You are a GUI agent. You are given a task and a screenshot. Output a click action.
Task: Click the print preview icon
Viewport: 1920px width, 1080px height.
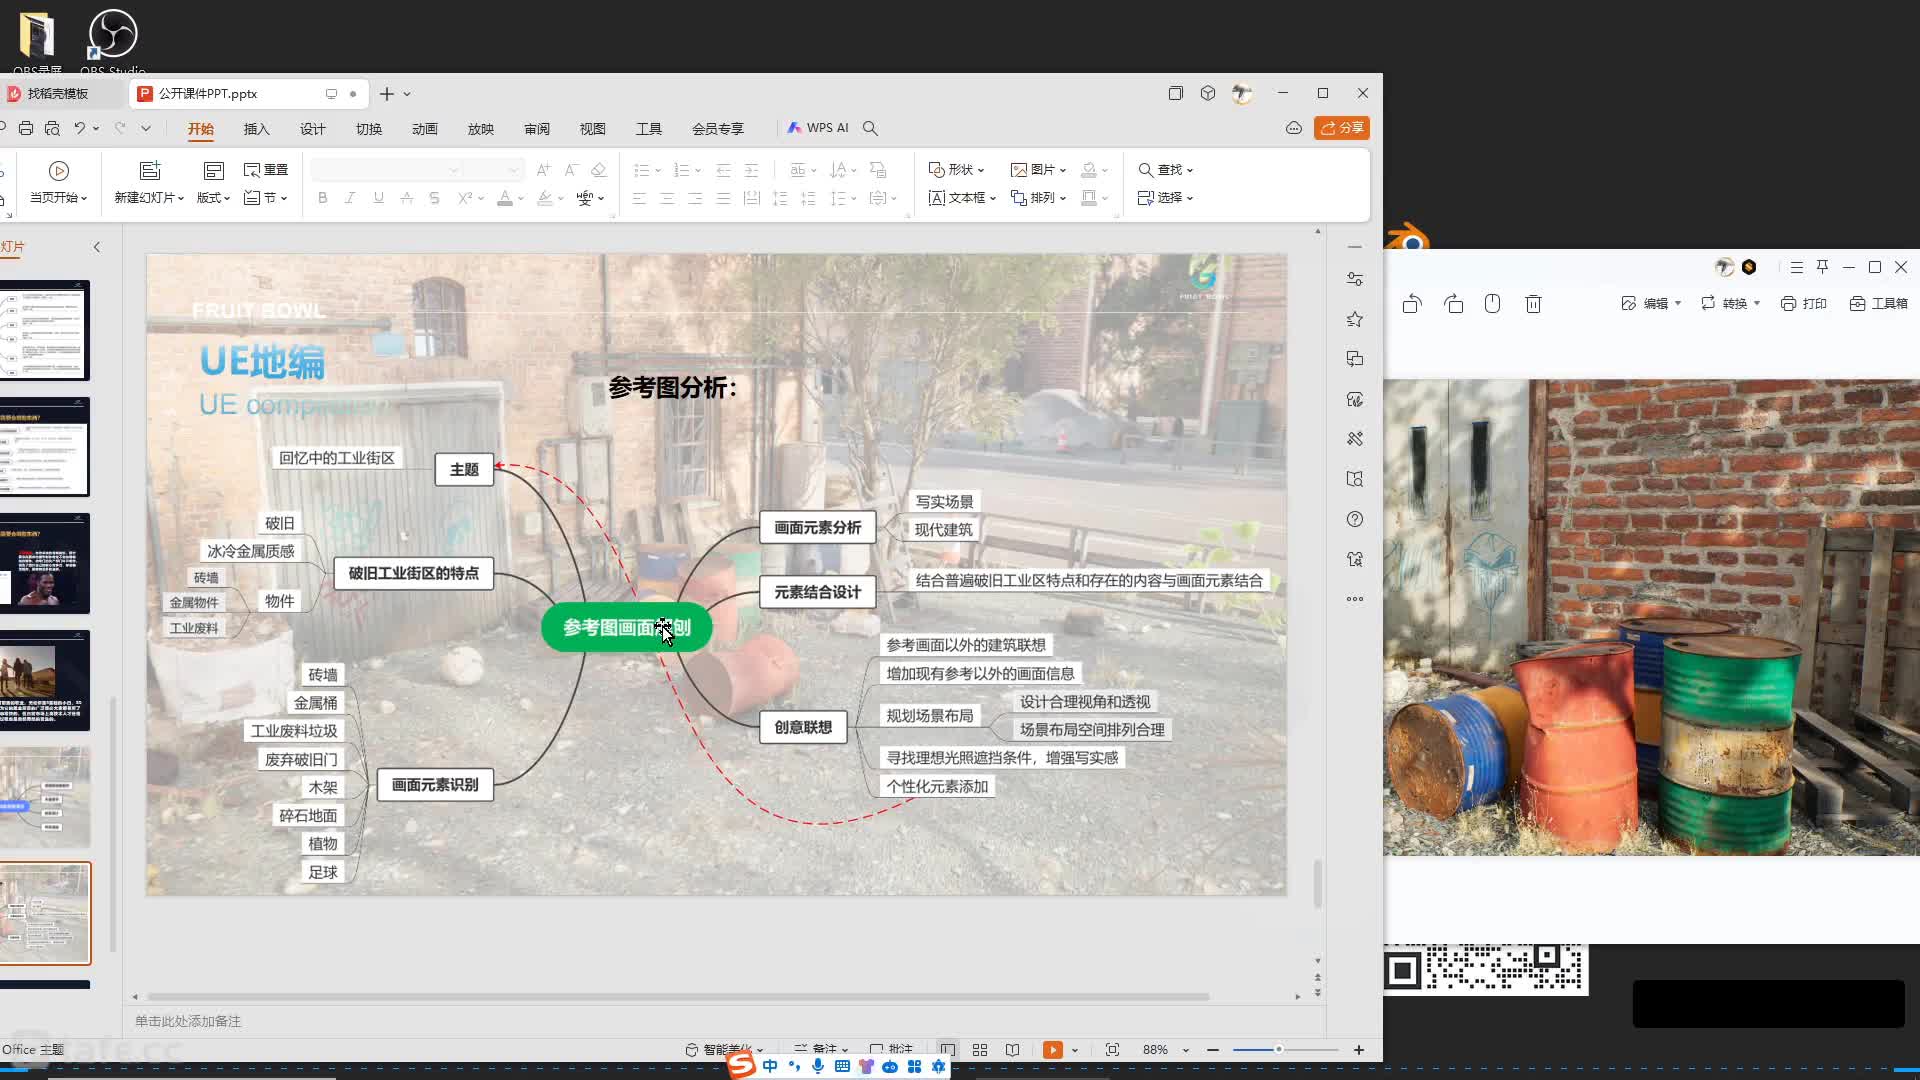pos(52,128)
